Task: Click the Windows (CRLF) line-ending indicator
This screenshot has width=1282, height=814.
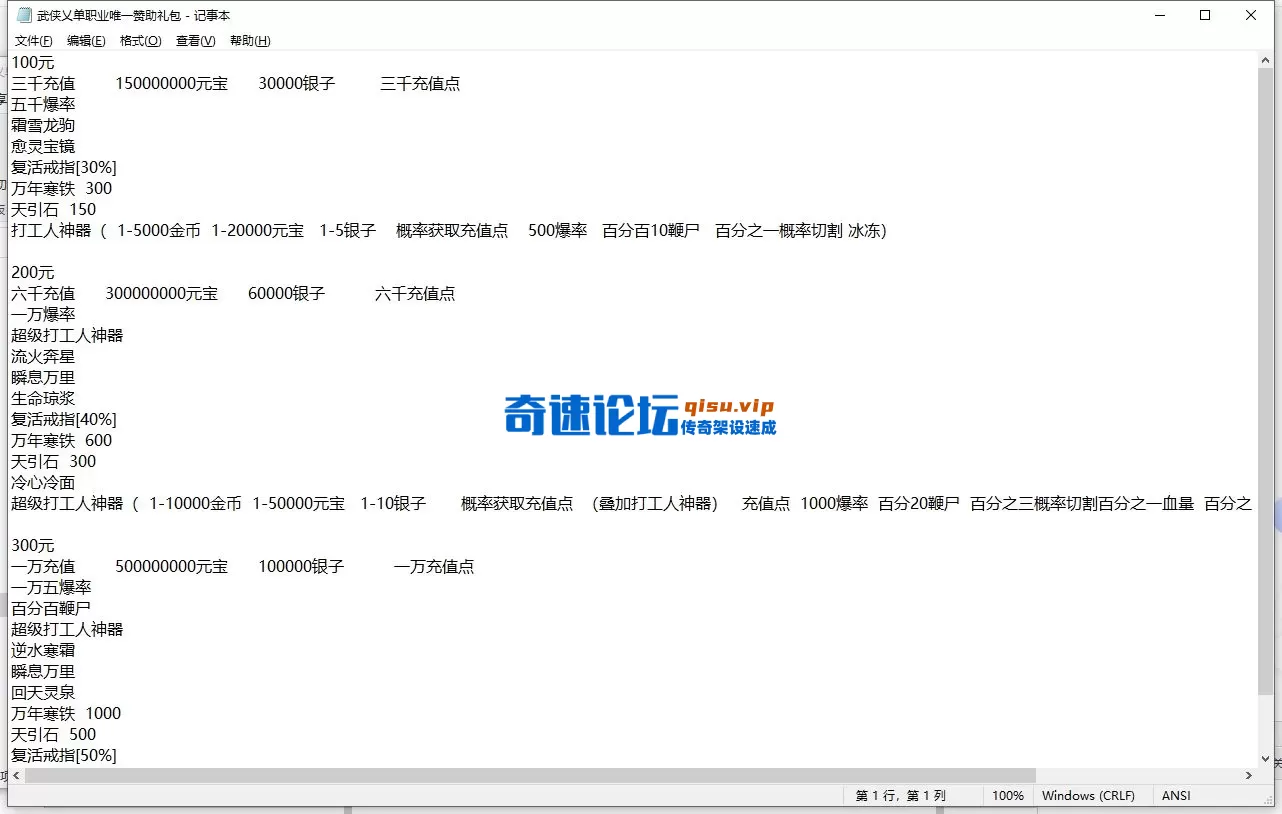Action: (x=1089, y=795)
